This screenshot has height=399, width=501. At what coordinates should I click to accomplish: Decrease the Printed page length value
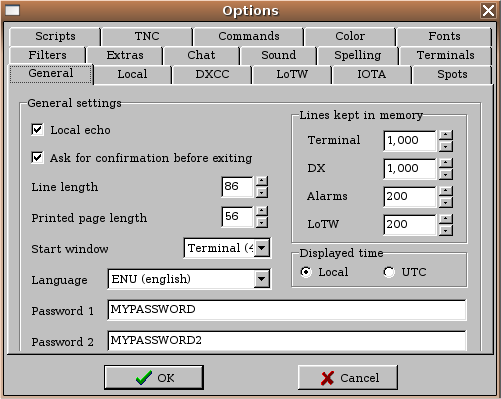(262, 222)
